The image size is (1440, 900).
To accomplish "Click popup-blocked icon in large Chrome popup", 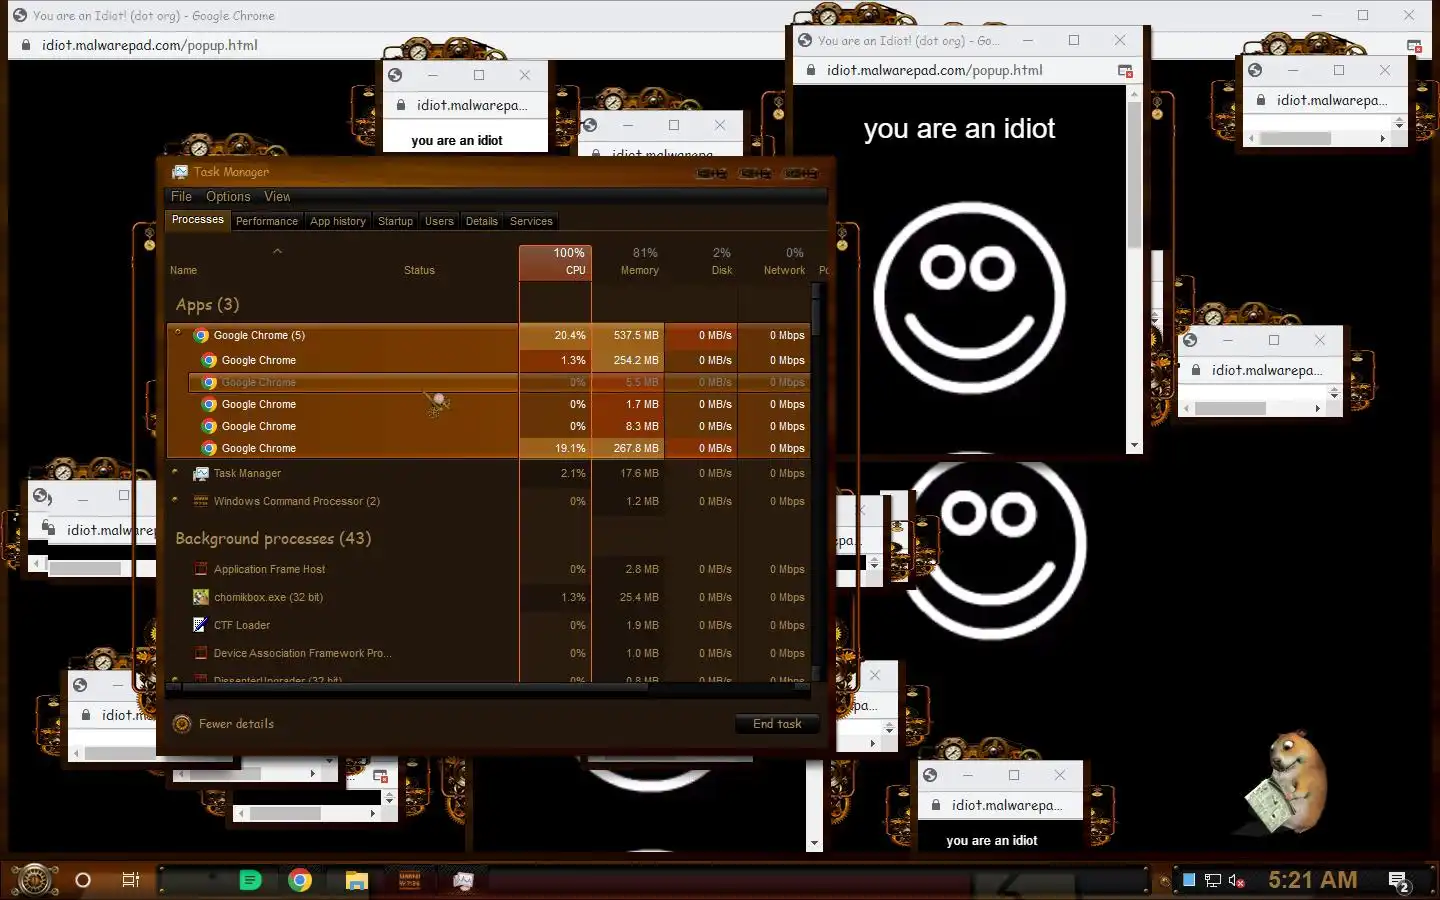I will coord(1125,71).
